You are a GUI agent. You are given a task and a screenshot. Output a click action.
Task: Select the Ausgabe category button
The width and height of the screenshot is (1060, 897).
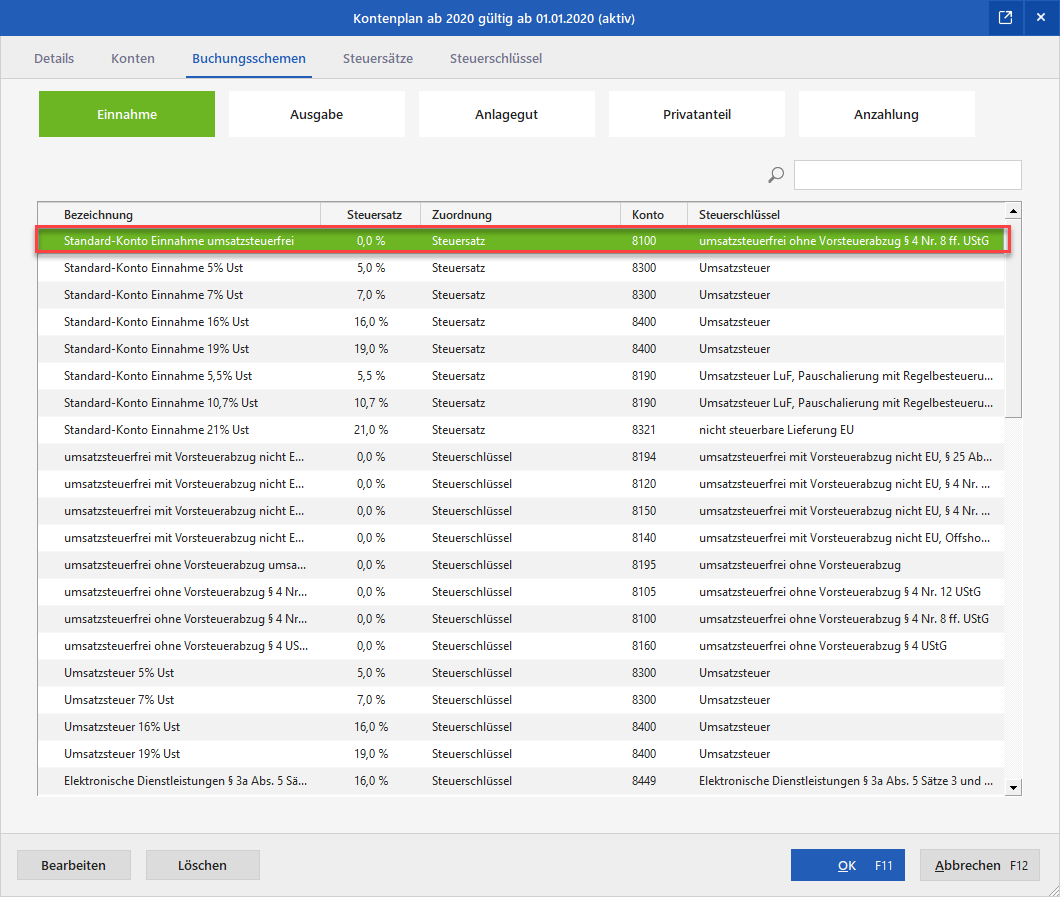[x=316, y=114]
